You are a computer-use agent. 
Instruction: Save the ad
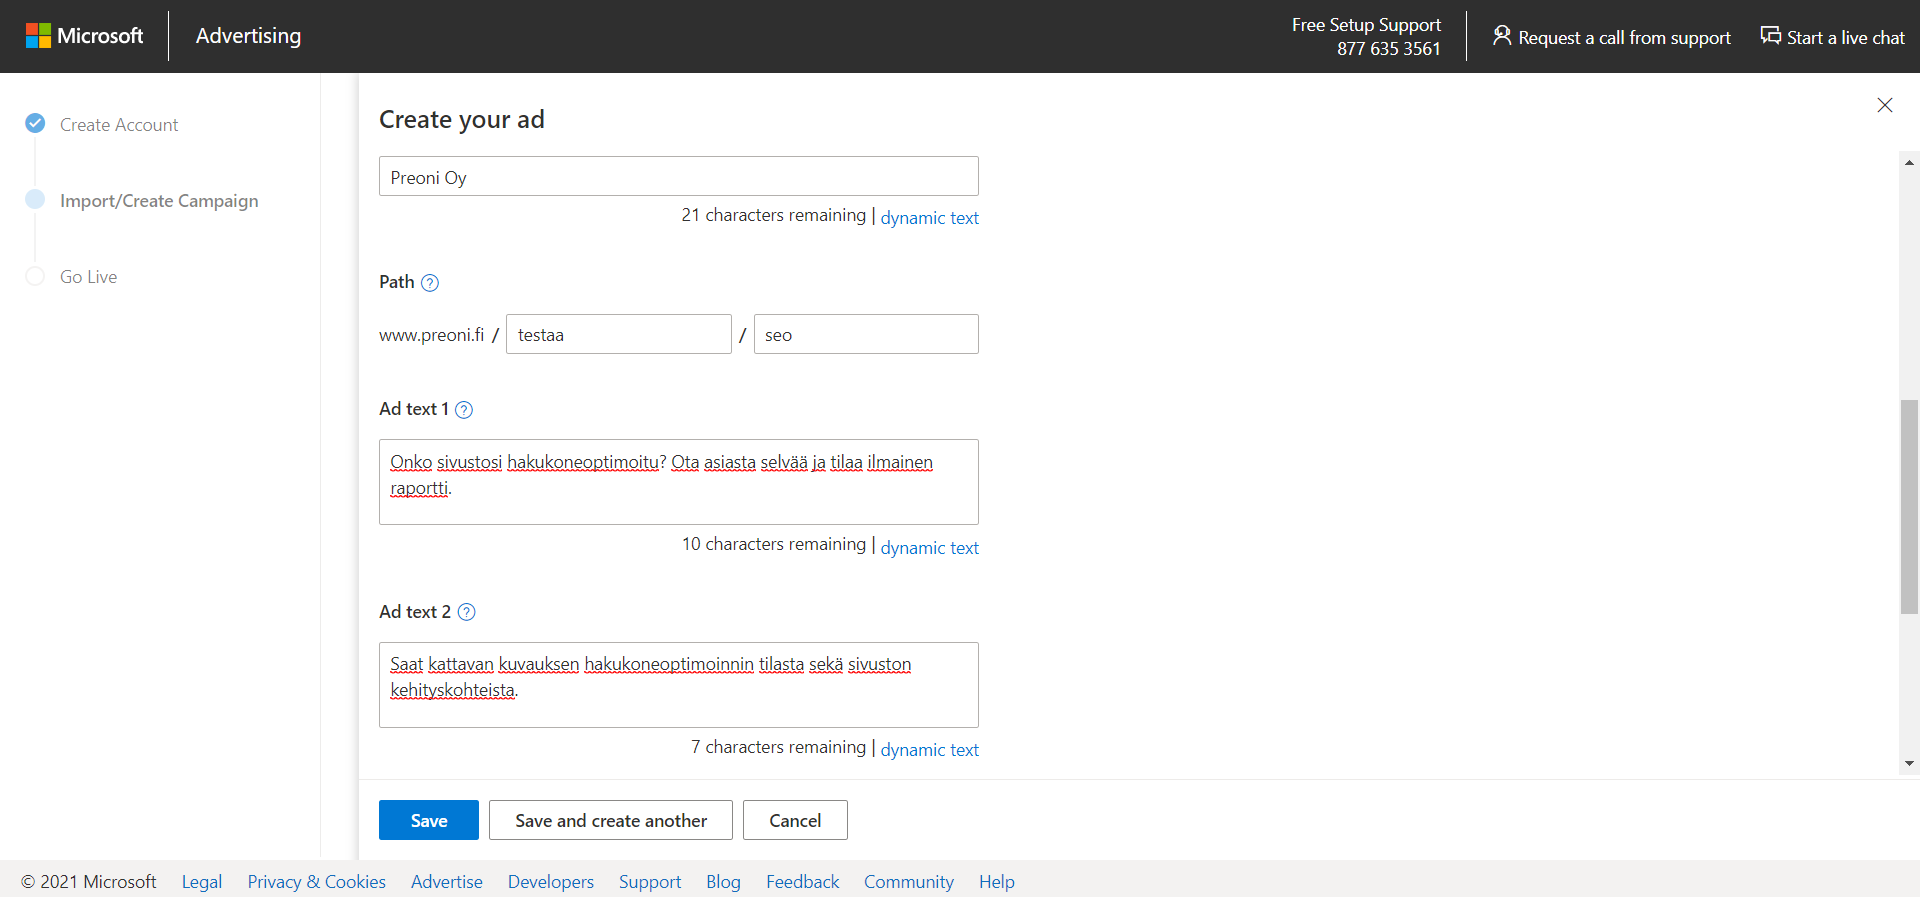click(x=429, y=820)
